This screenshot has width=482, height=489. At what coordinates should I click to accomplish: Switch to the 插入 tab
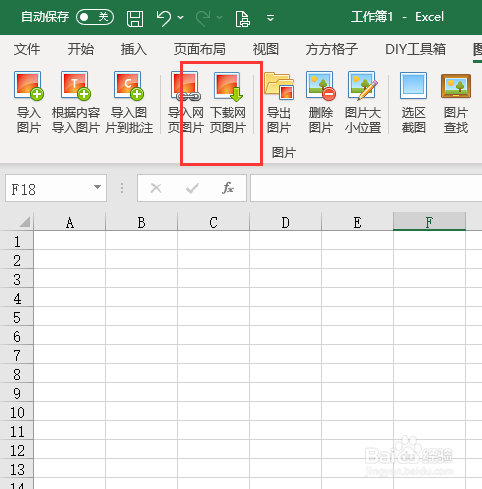coord(134,49)
